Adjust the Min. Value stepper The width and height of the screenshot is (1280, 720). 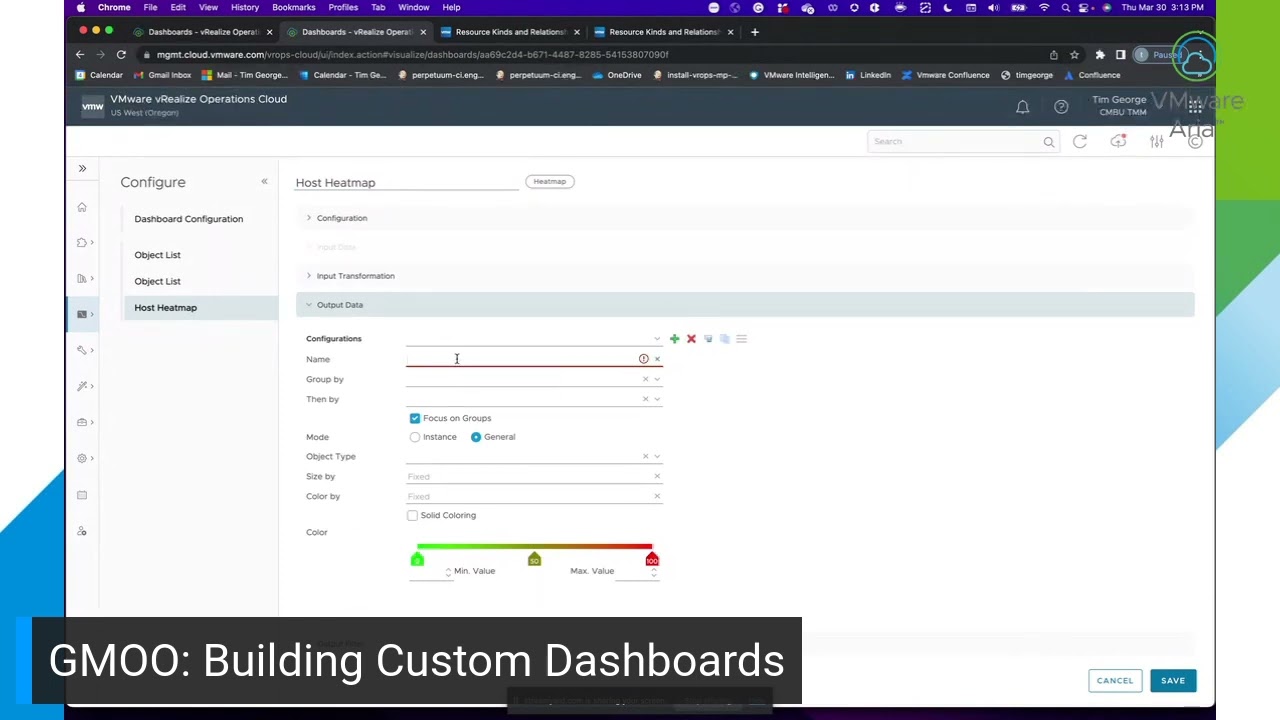click(x=448, y=572)
